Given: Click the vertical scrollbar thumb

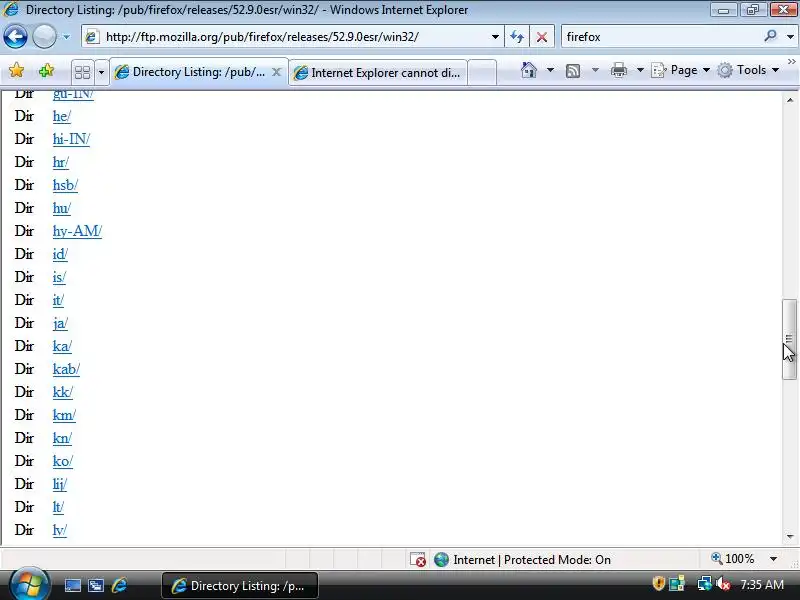Looking at the screenshot, I should (x=789, y=339).
